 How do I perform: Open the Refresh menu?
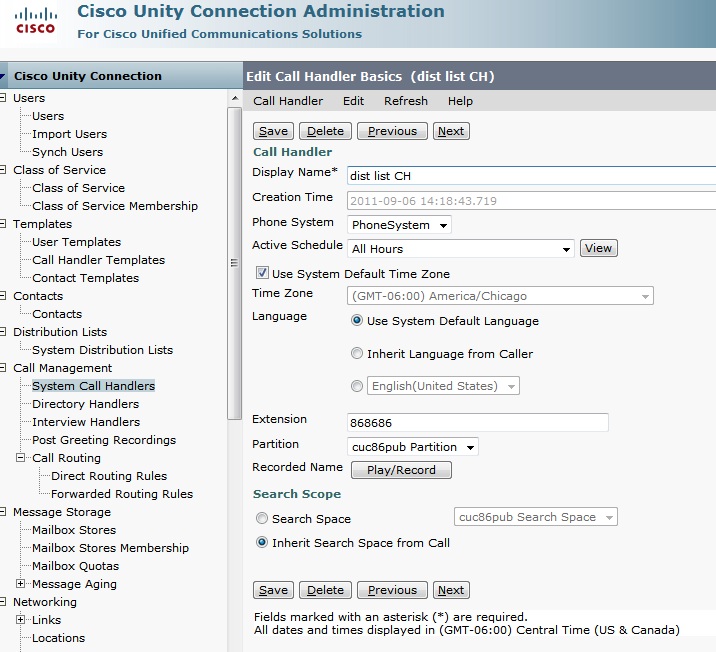[x=406, y=101]
